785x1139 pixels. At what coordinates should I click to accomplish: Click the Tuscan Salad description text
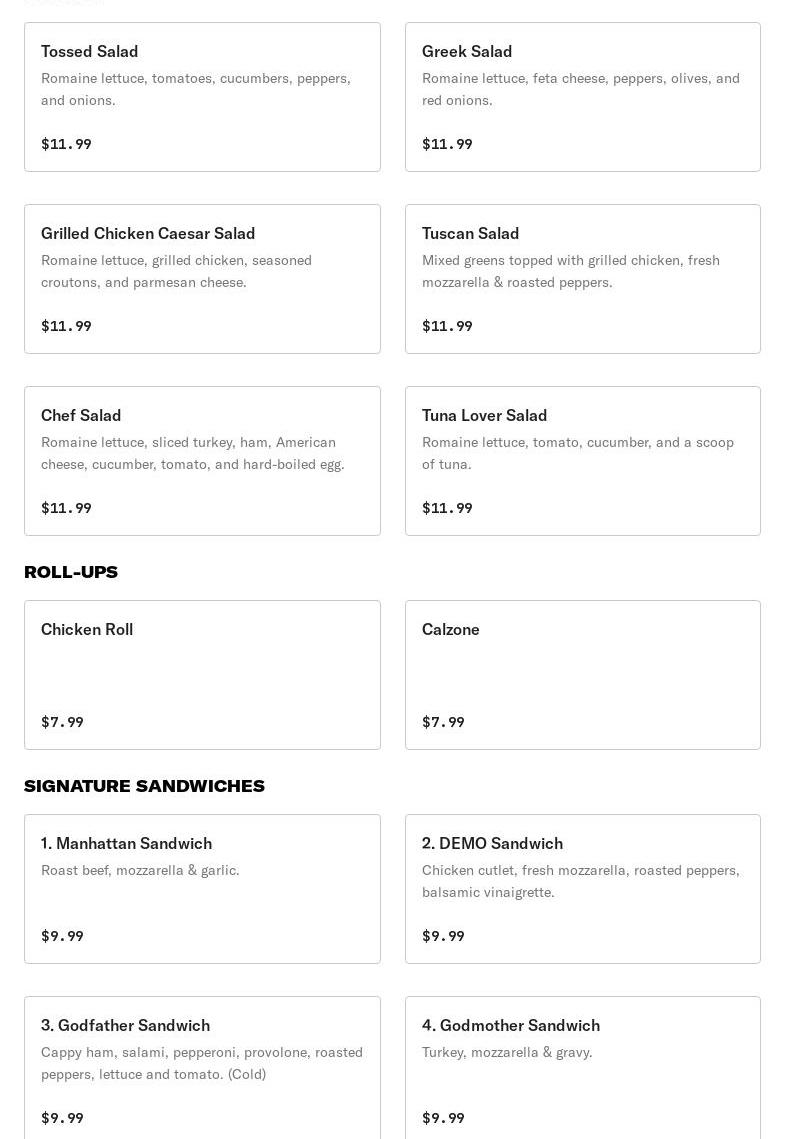570,271
